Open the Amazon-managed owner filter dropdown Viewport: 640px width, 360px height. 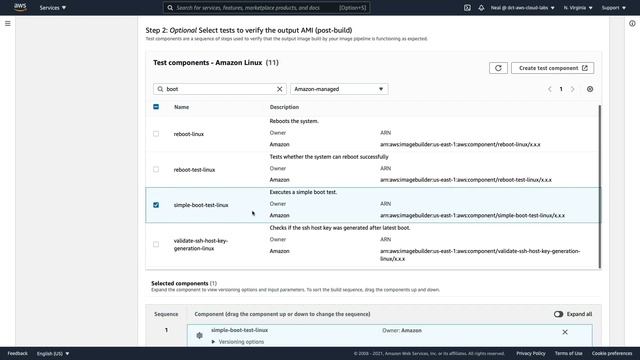(339, 89)
